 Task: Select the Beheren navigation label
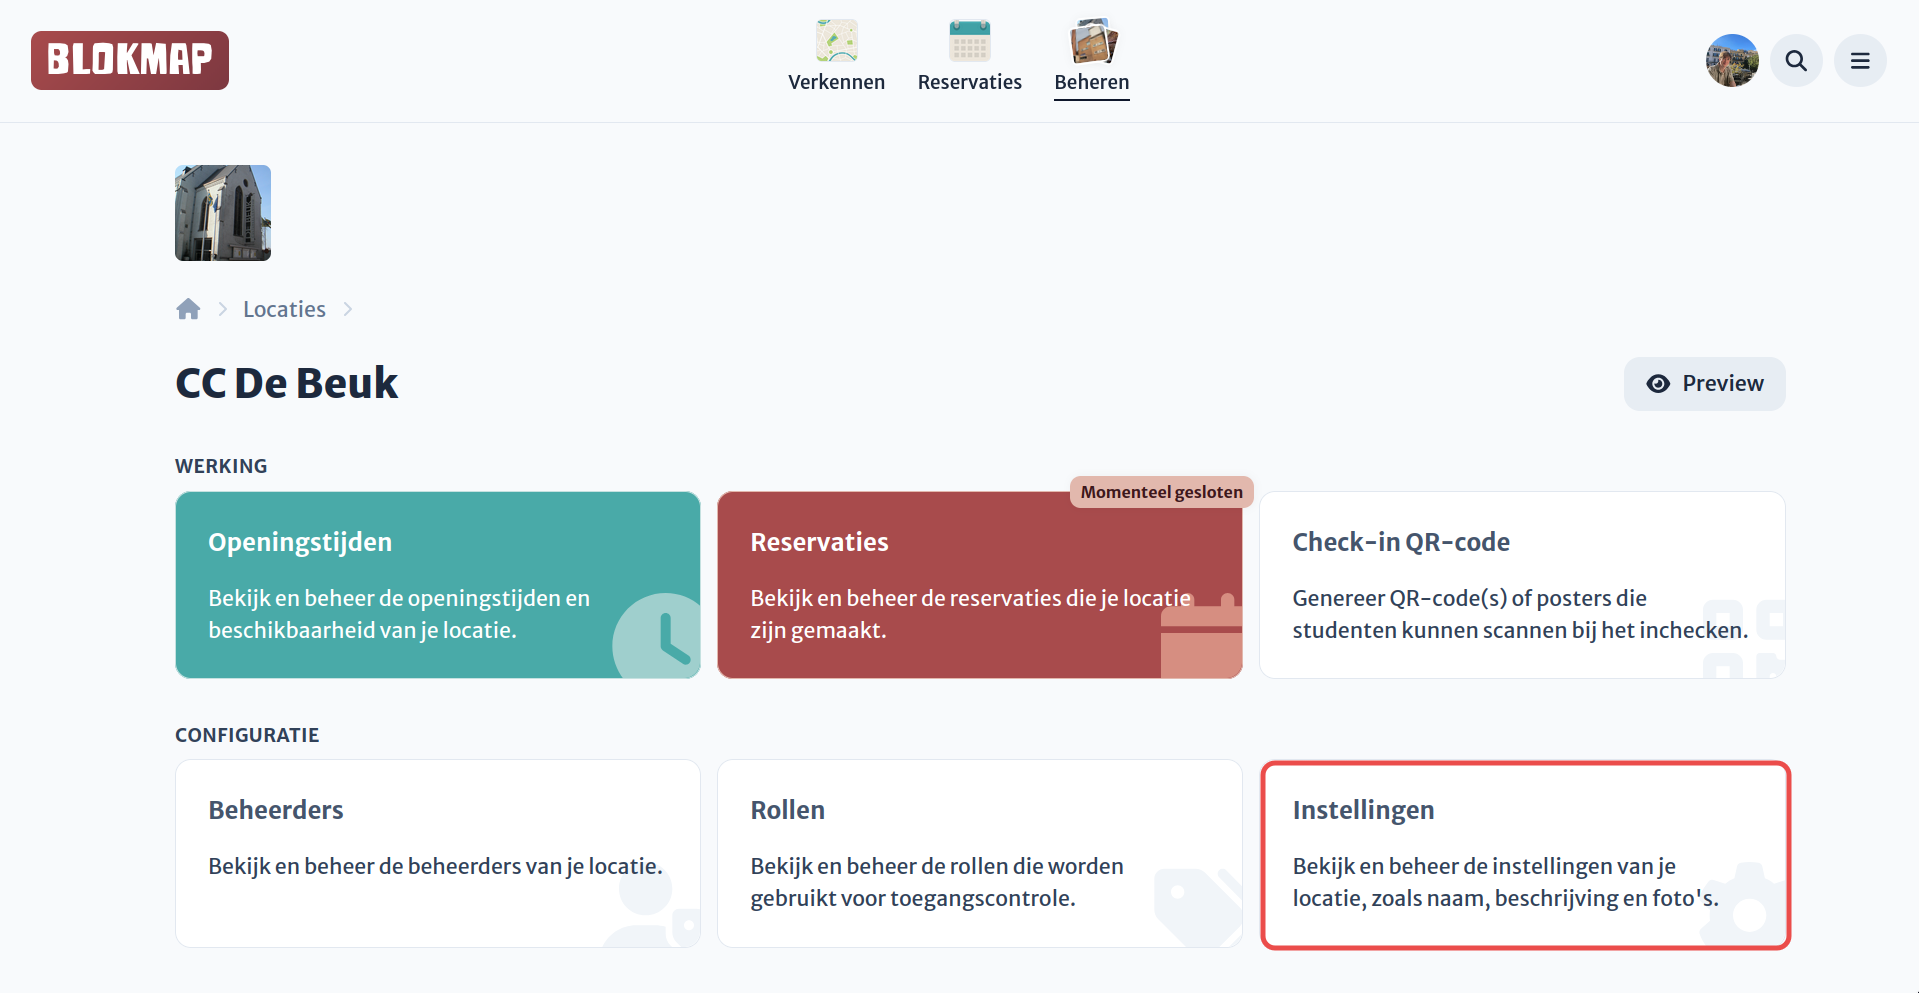[x=1092, y=82]
